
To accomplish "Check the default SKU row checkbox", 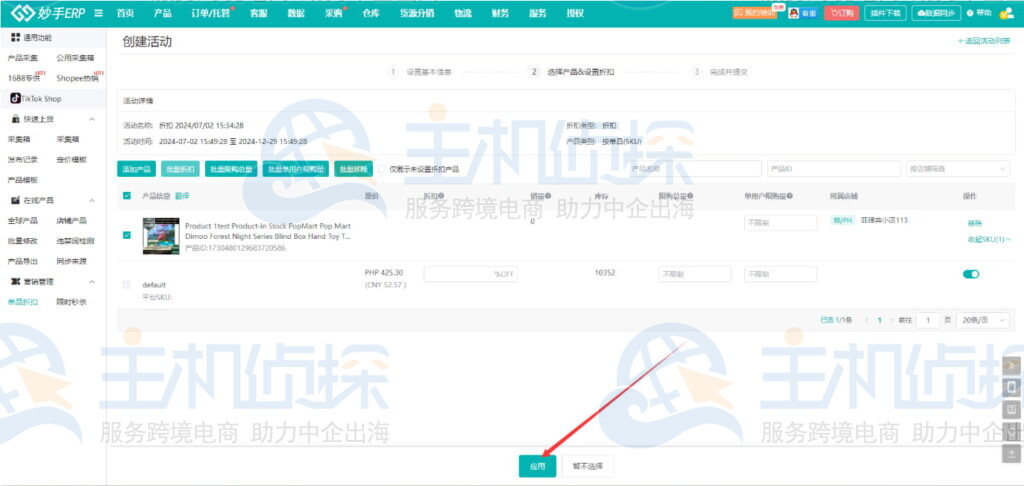I will [127, 284].
